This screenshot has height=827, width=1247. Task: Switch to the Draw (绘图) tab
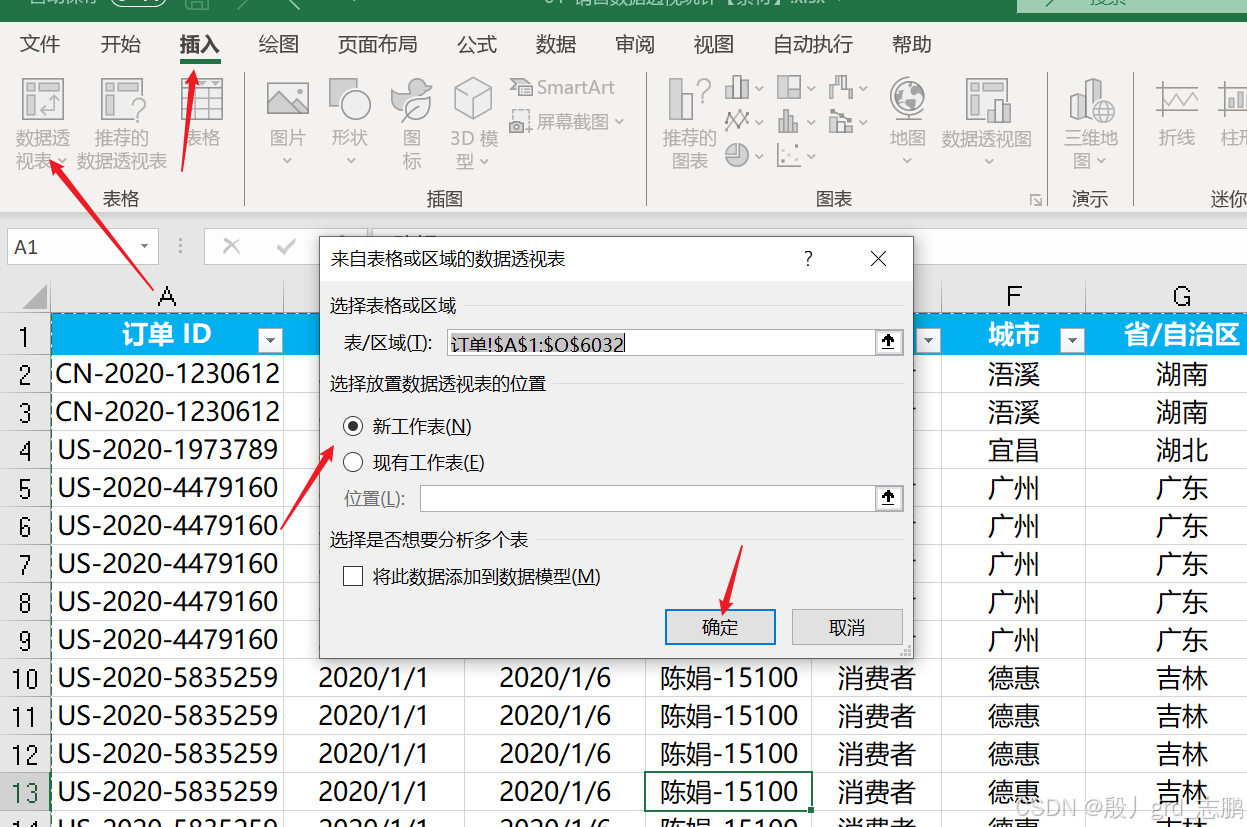point(278,44)
